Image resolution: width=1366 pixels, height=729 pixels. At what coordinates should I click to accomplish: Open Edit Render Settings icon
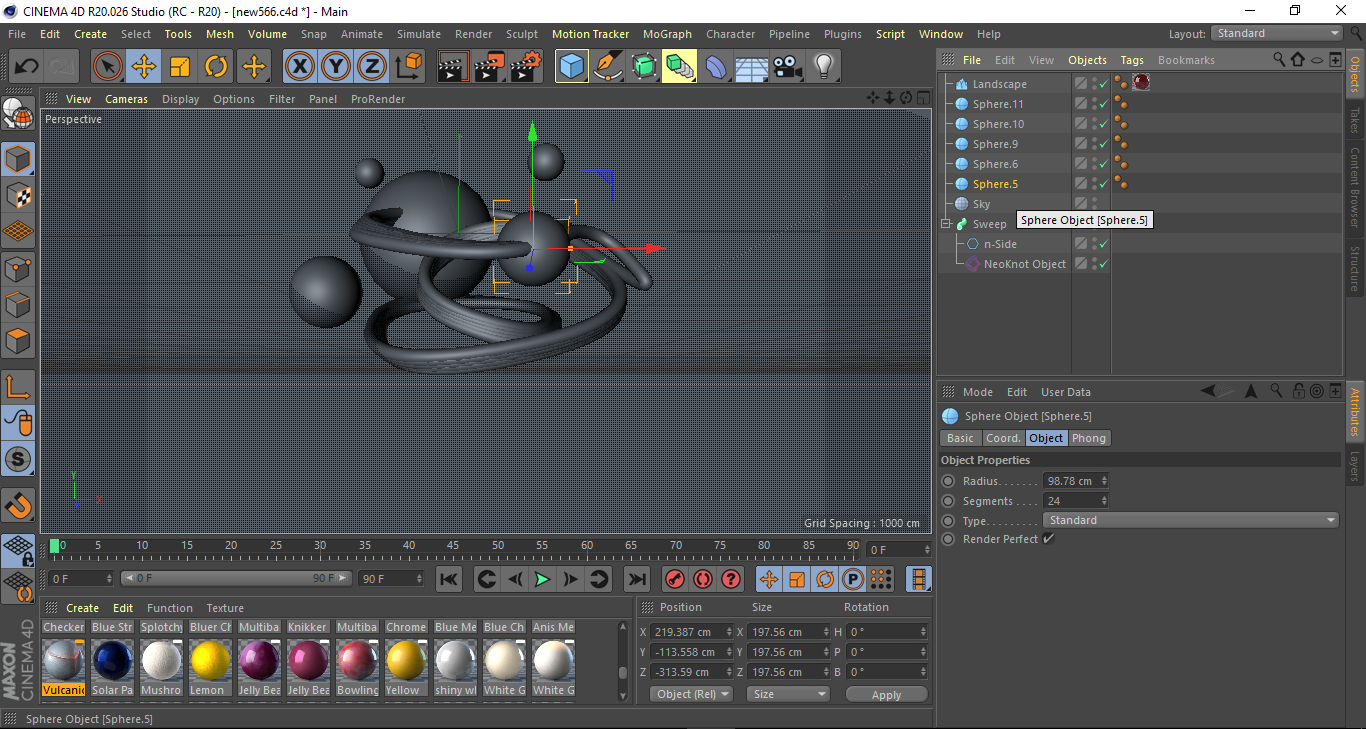coord(526,67)
